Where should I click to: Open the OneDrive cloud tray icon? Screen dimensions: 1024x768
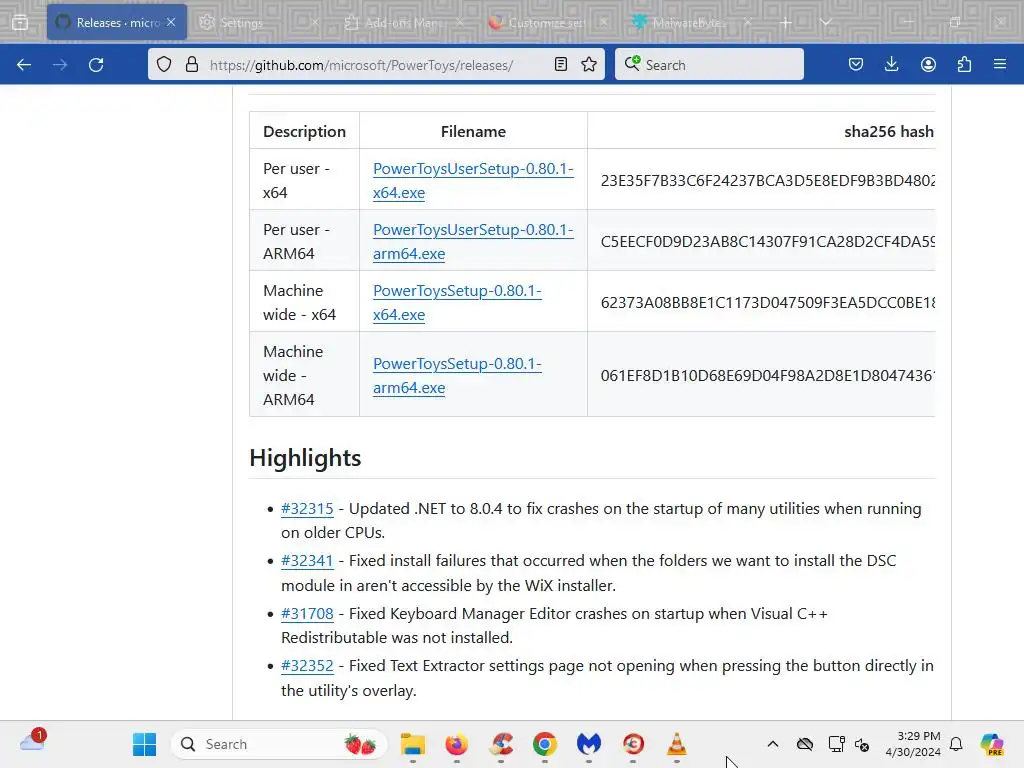pyautogui.click(x=805, y=744)
